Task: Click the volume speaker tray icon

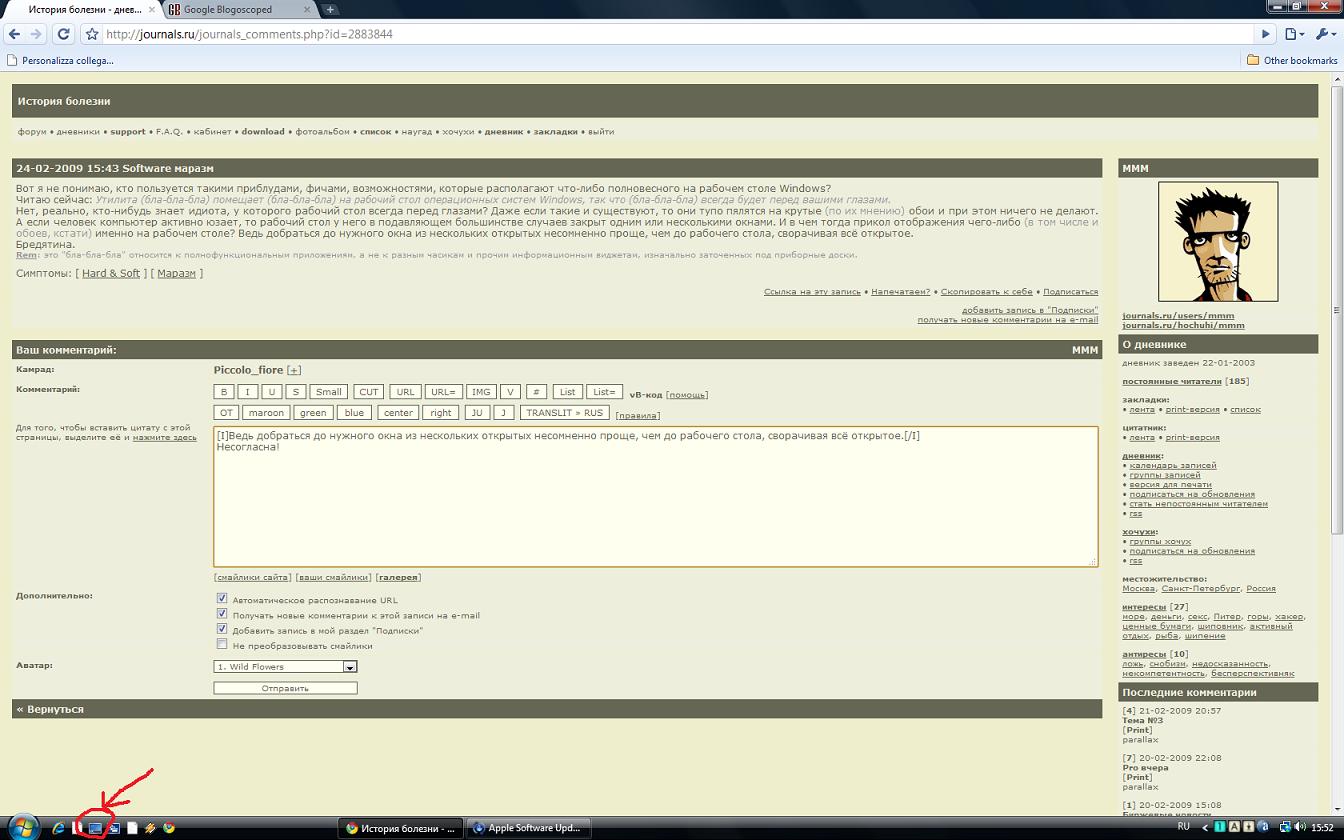Action: [x=1299, y=827]
